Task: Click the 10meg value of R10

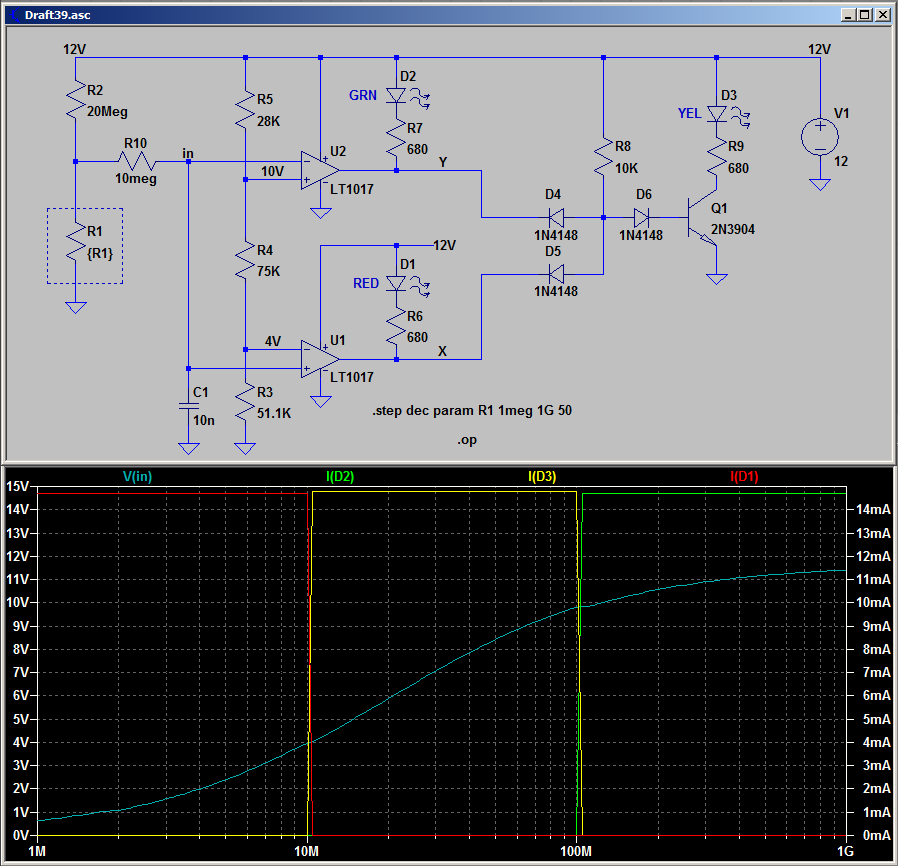Action: point(136,179)
